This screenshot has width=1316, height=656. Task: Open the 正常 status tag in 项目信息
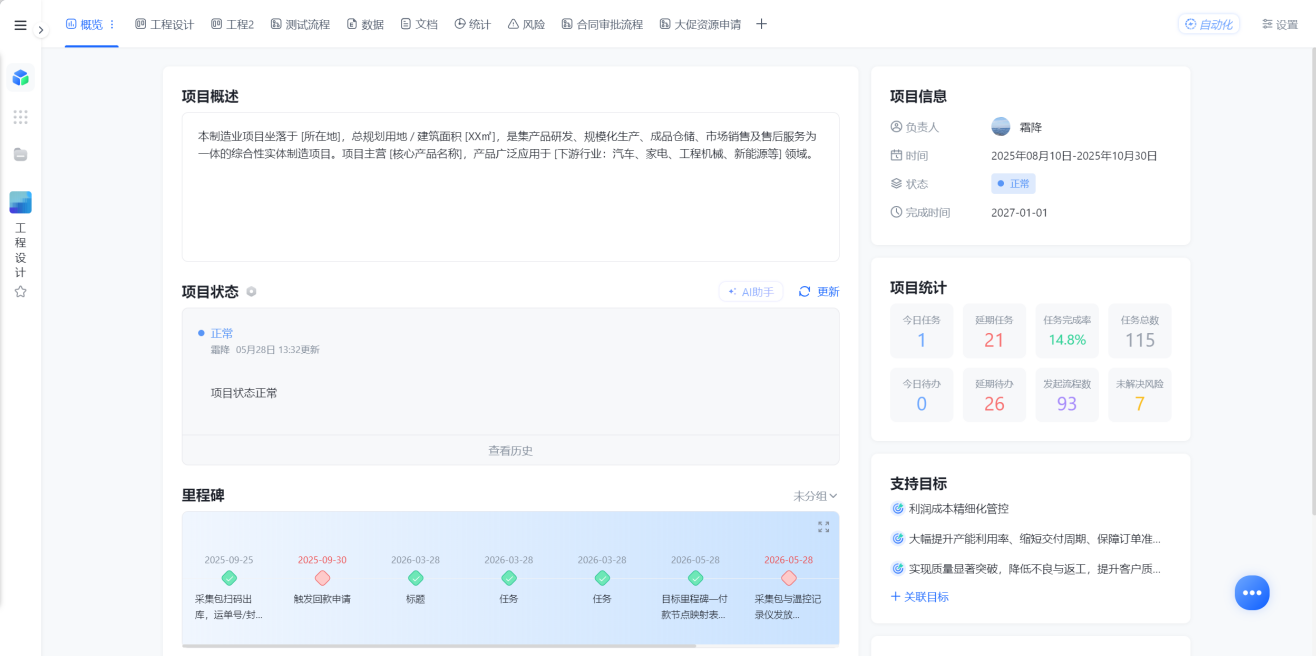coord(1013,184)
